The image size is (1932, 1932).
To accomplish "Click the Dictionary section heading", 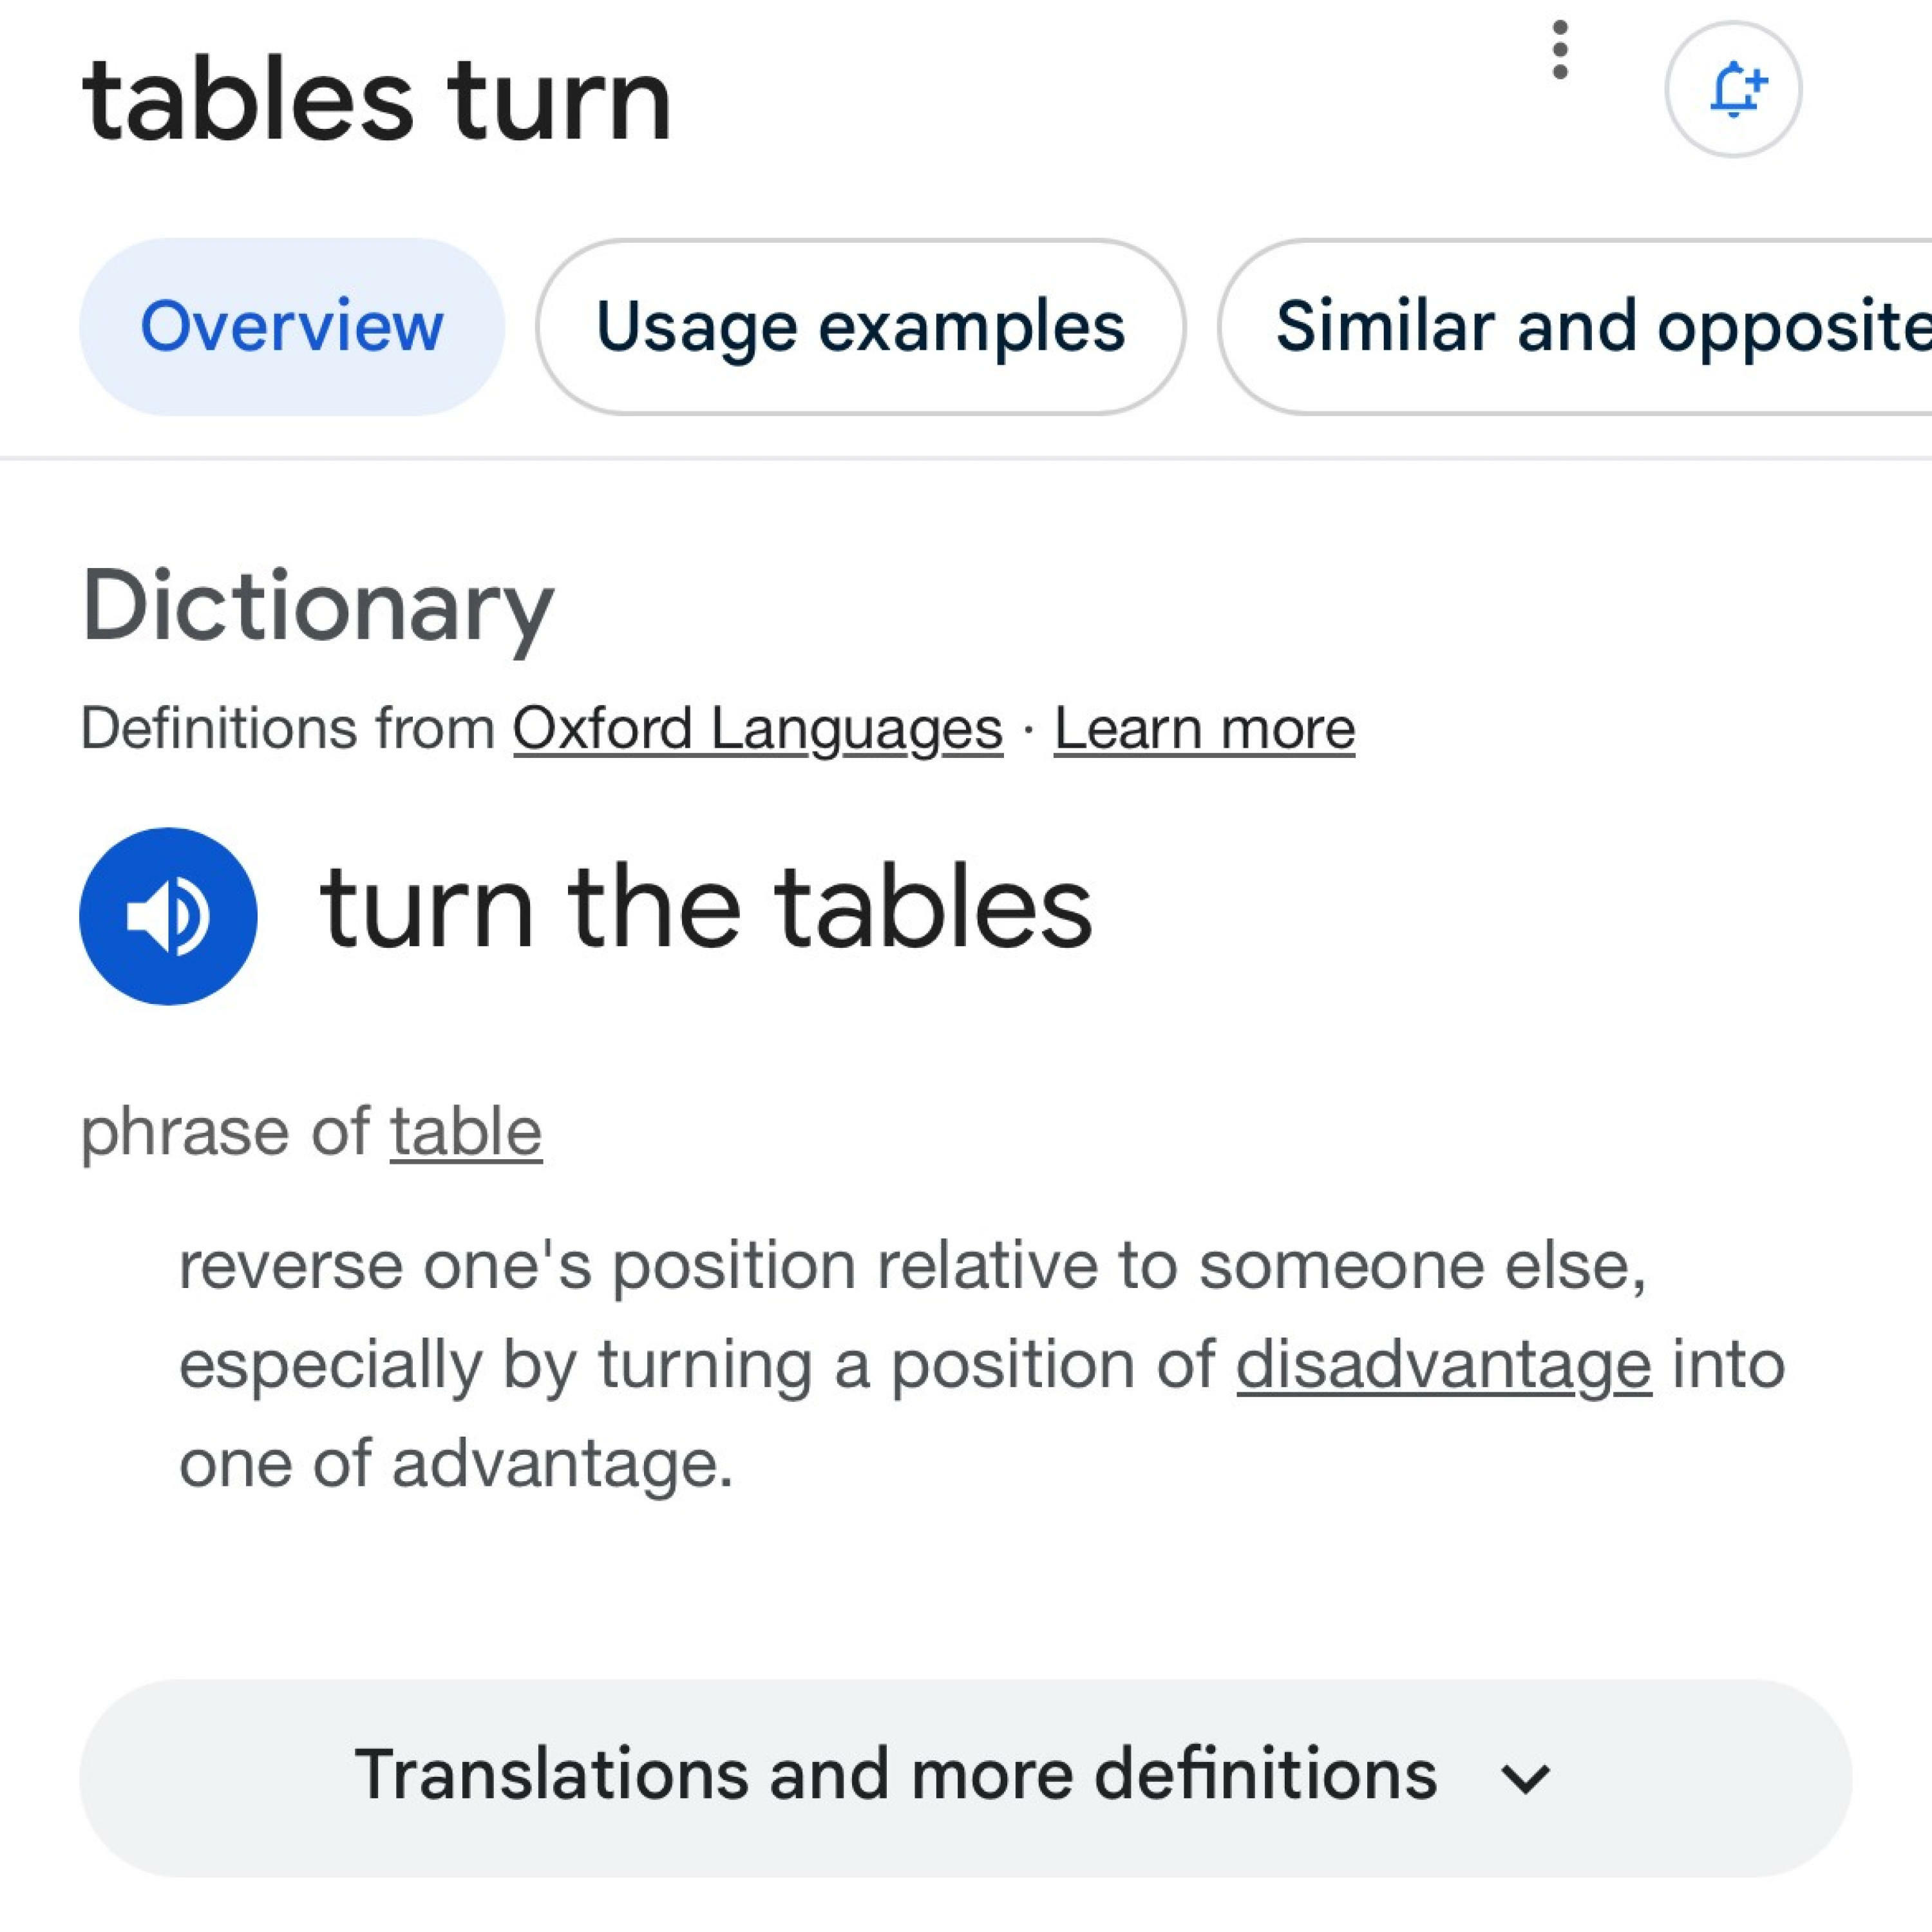I will tap(317, 605).
